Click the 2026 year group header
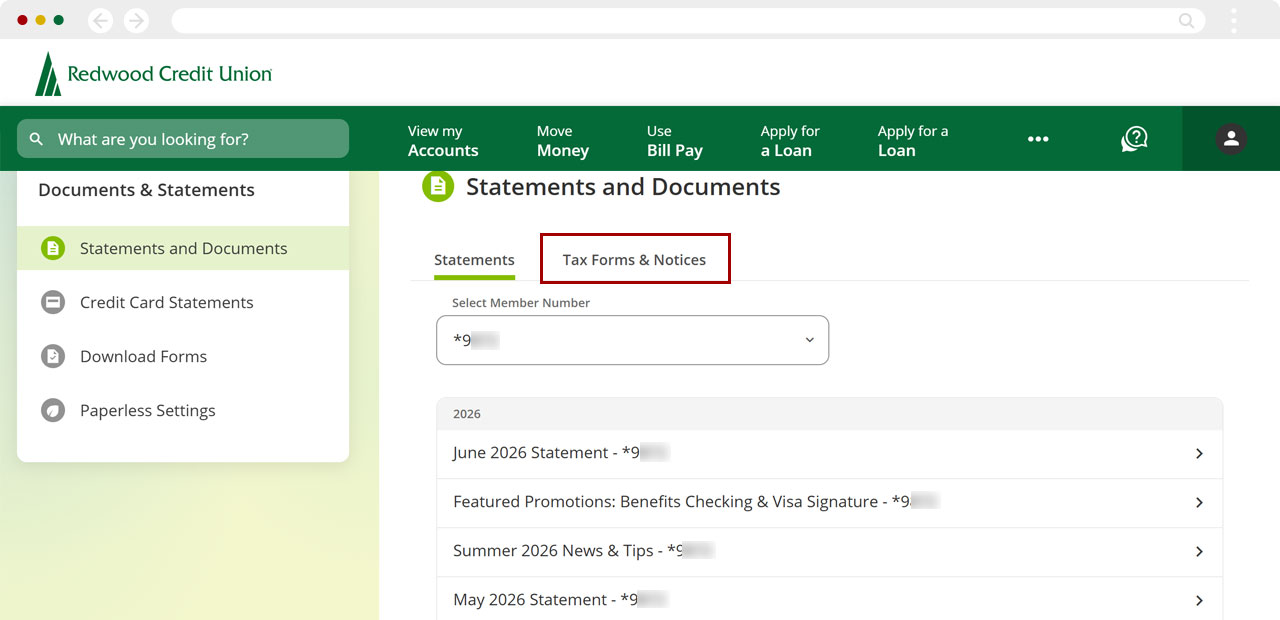This screenshot has height=620, width=1280. point(829,413)
